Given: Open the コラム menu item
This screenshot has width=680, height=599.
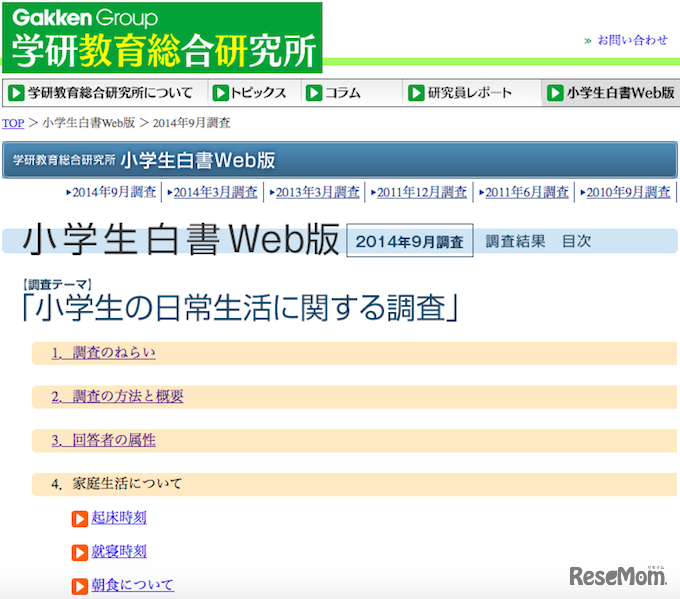Looking at the screenshot, I should click(352, 93).
